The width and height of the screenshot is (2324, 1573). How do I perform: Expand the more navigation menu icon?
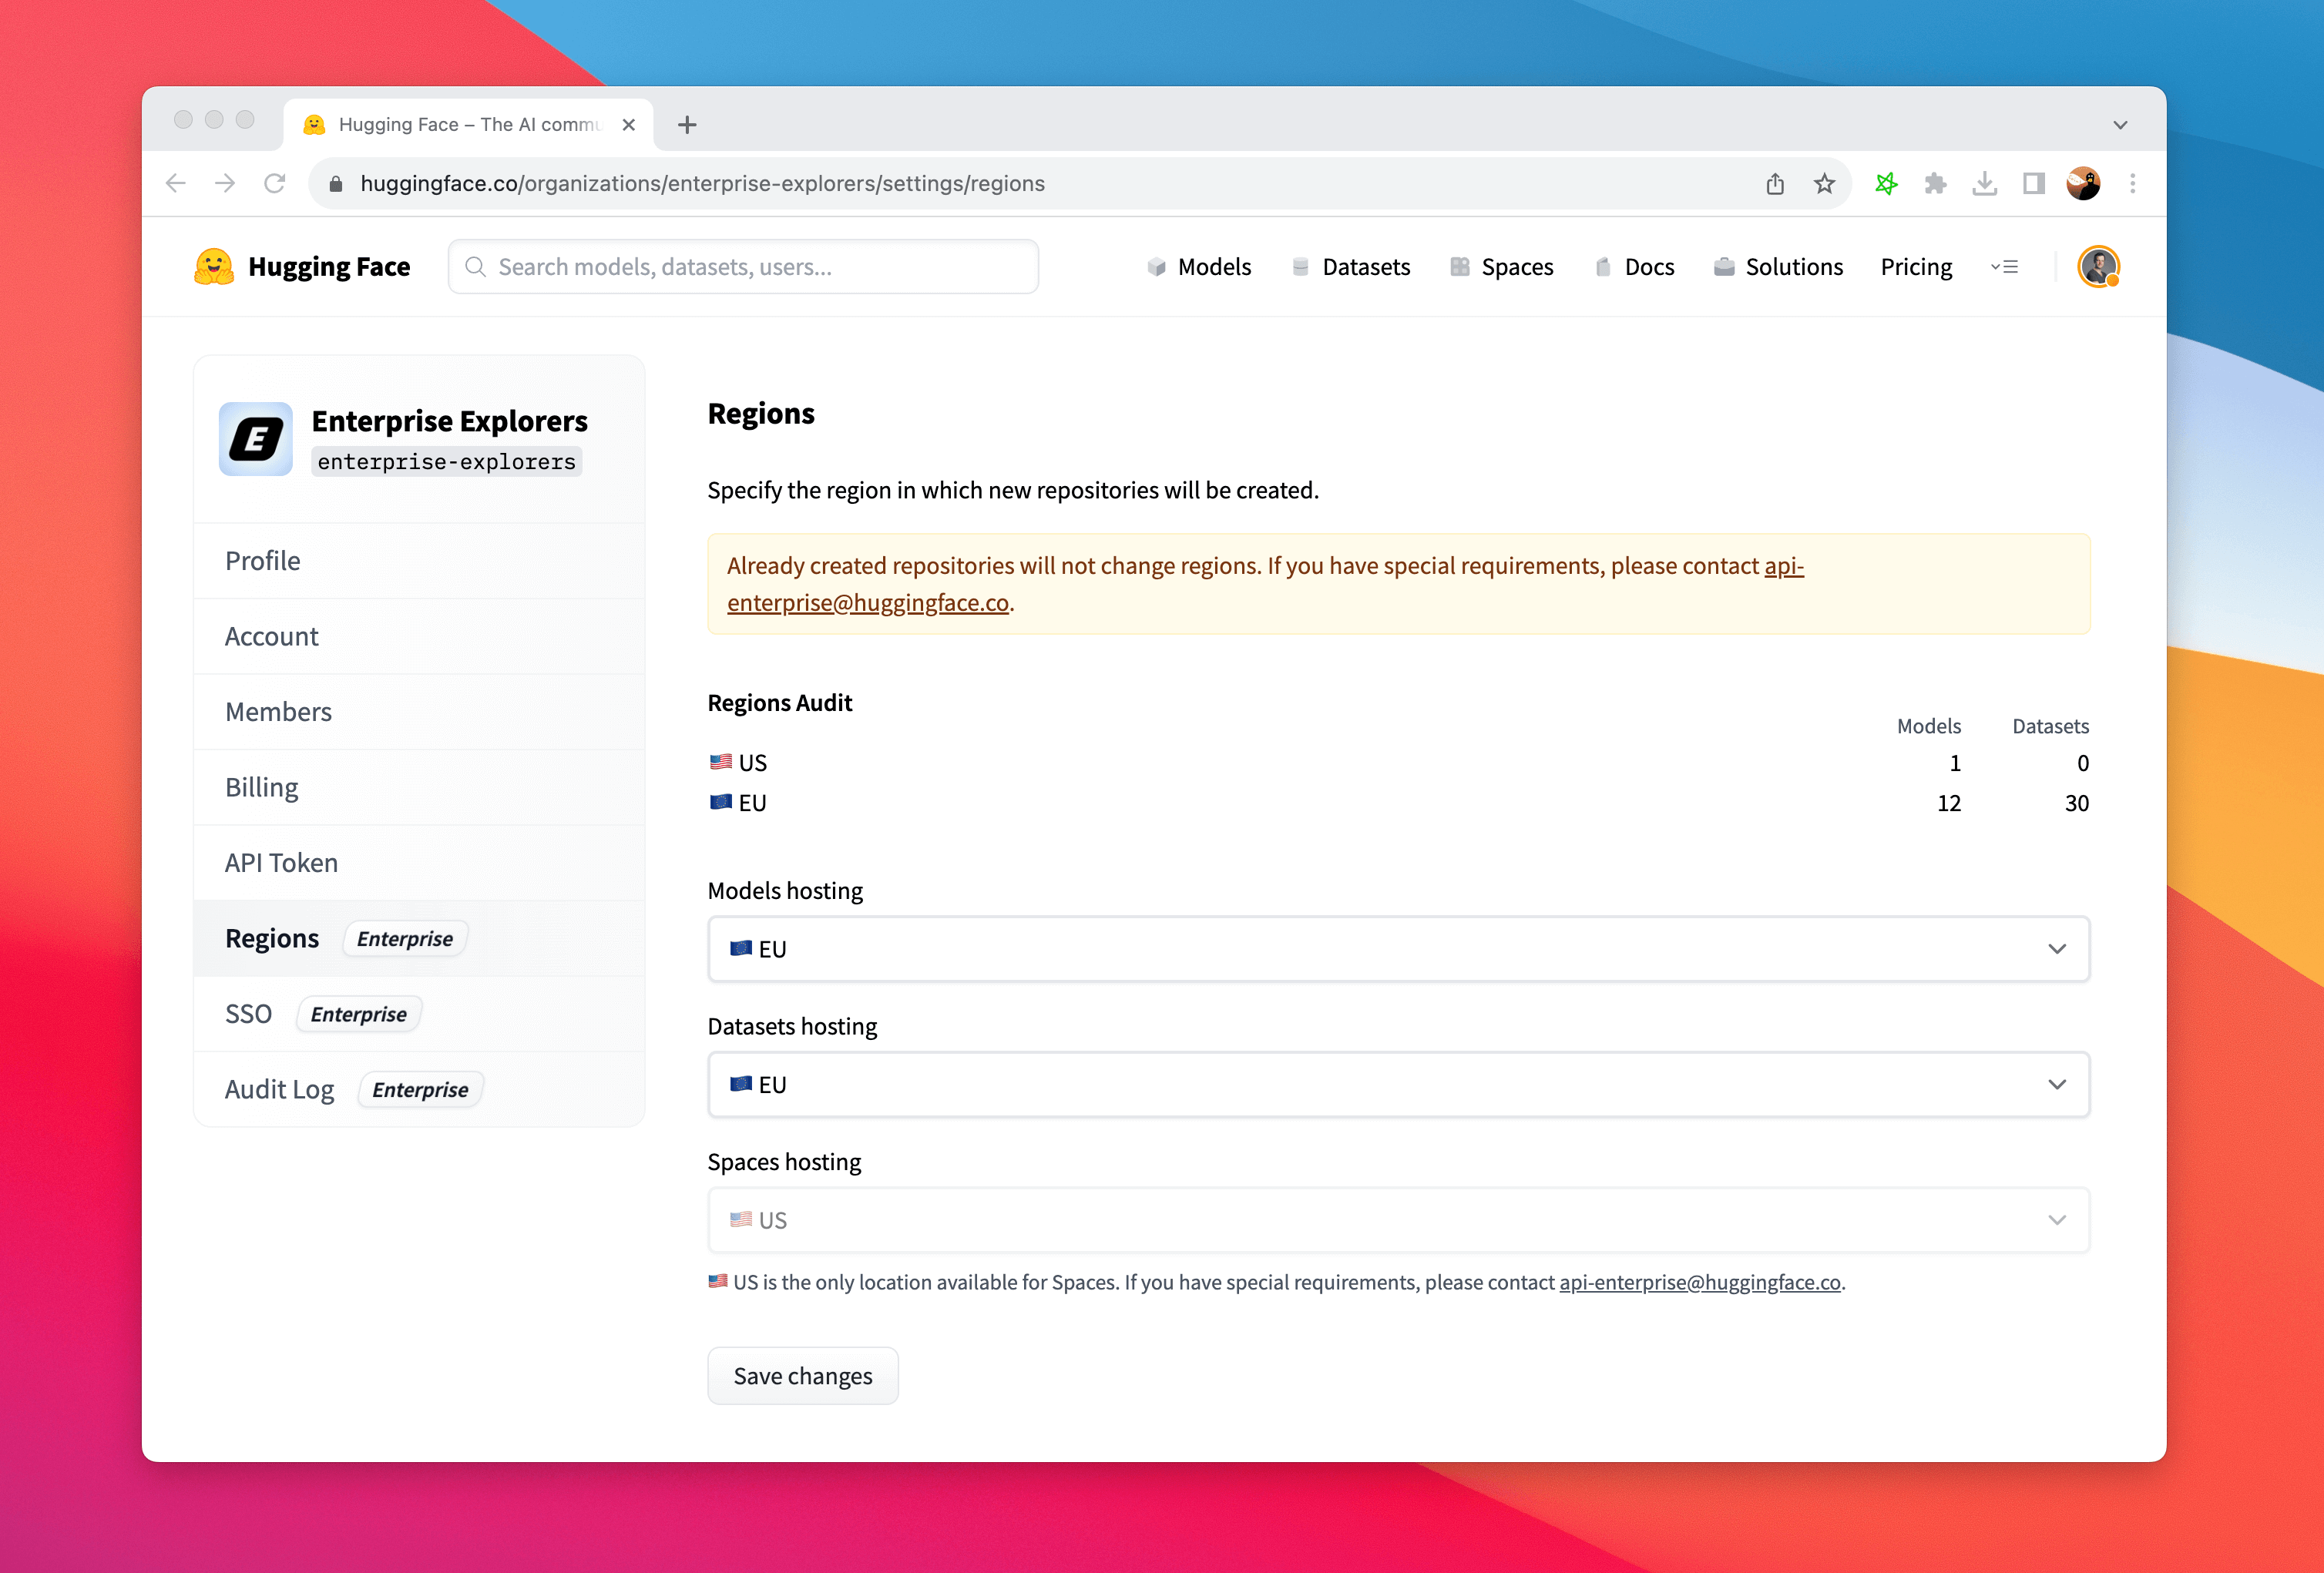(2004, 267)
